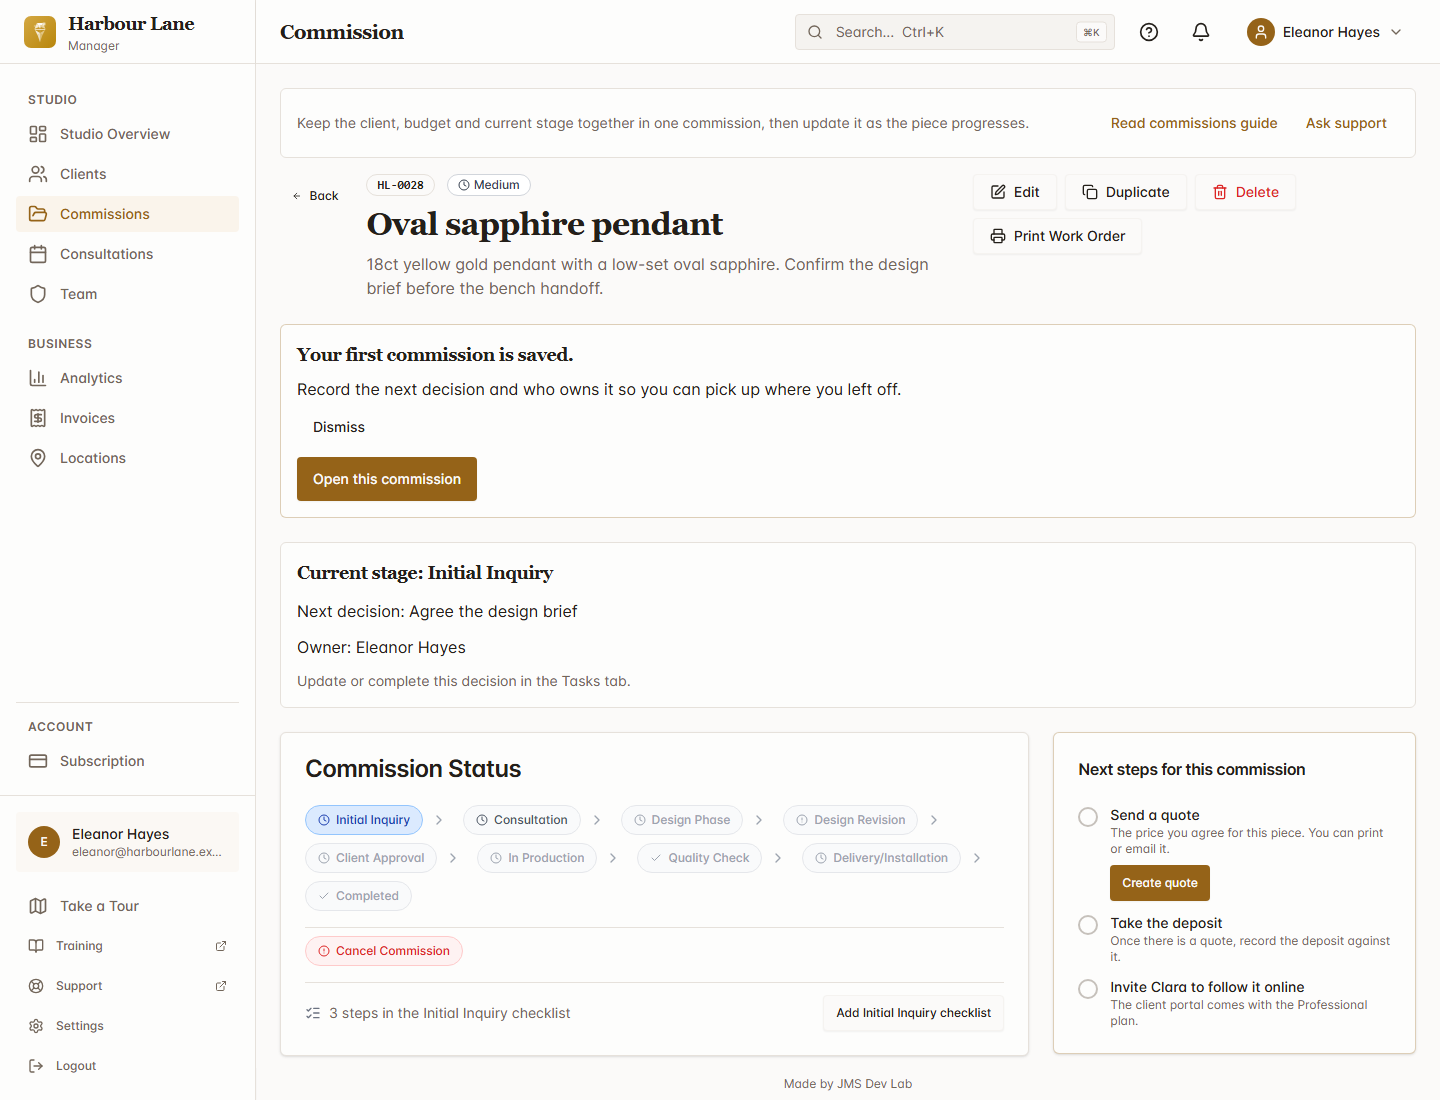
Task: Expand Eleanor Hayes account dropdown chevron
Action: [x=1396, y=32]
